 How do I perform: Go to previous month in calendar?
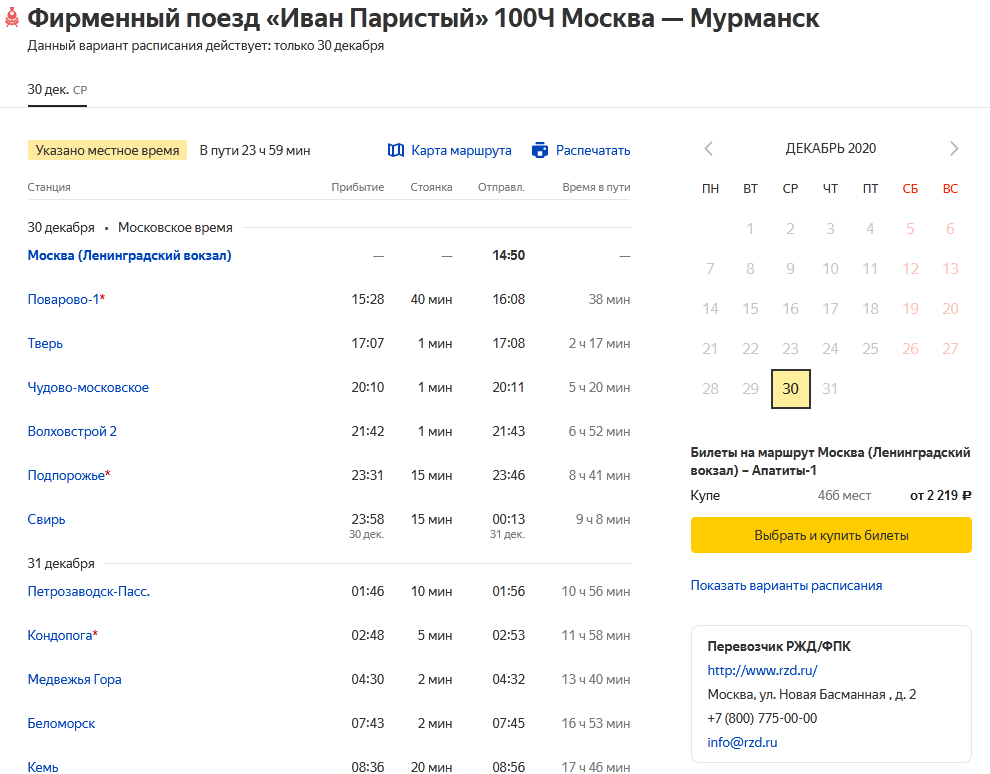(709, 149)
